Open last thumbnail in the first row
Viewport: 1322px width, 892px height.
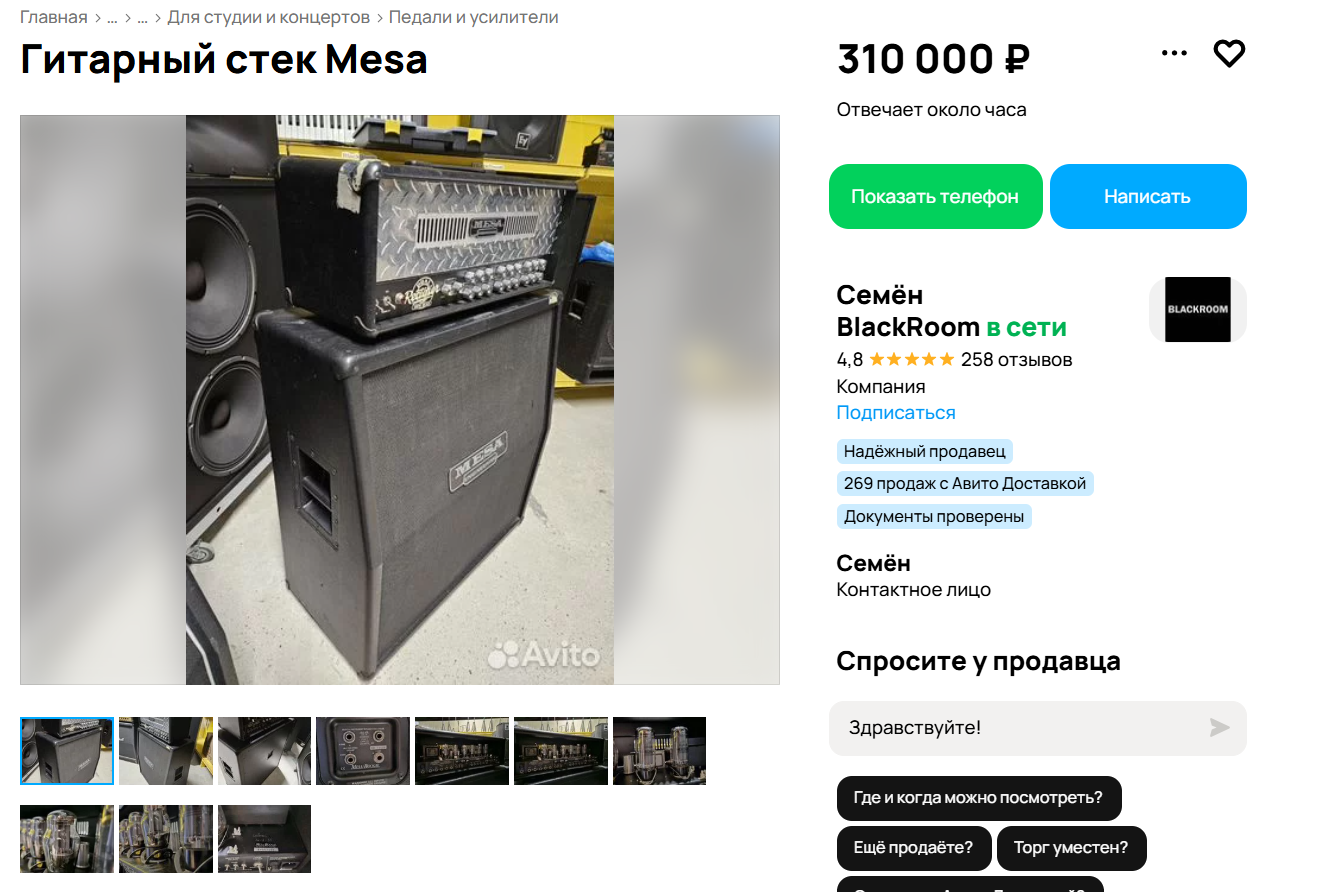(659, 751)
